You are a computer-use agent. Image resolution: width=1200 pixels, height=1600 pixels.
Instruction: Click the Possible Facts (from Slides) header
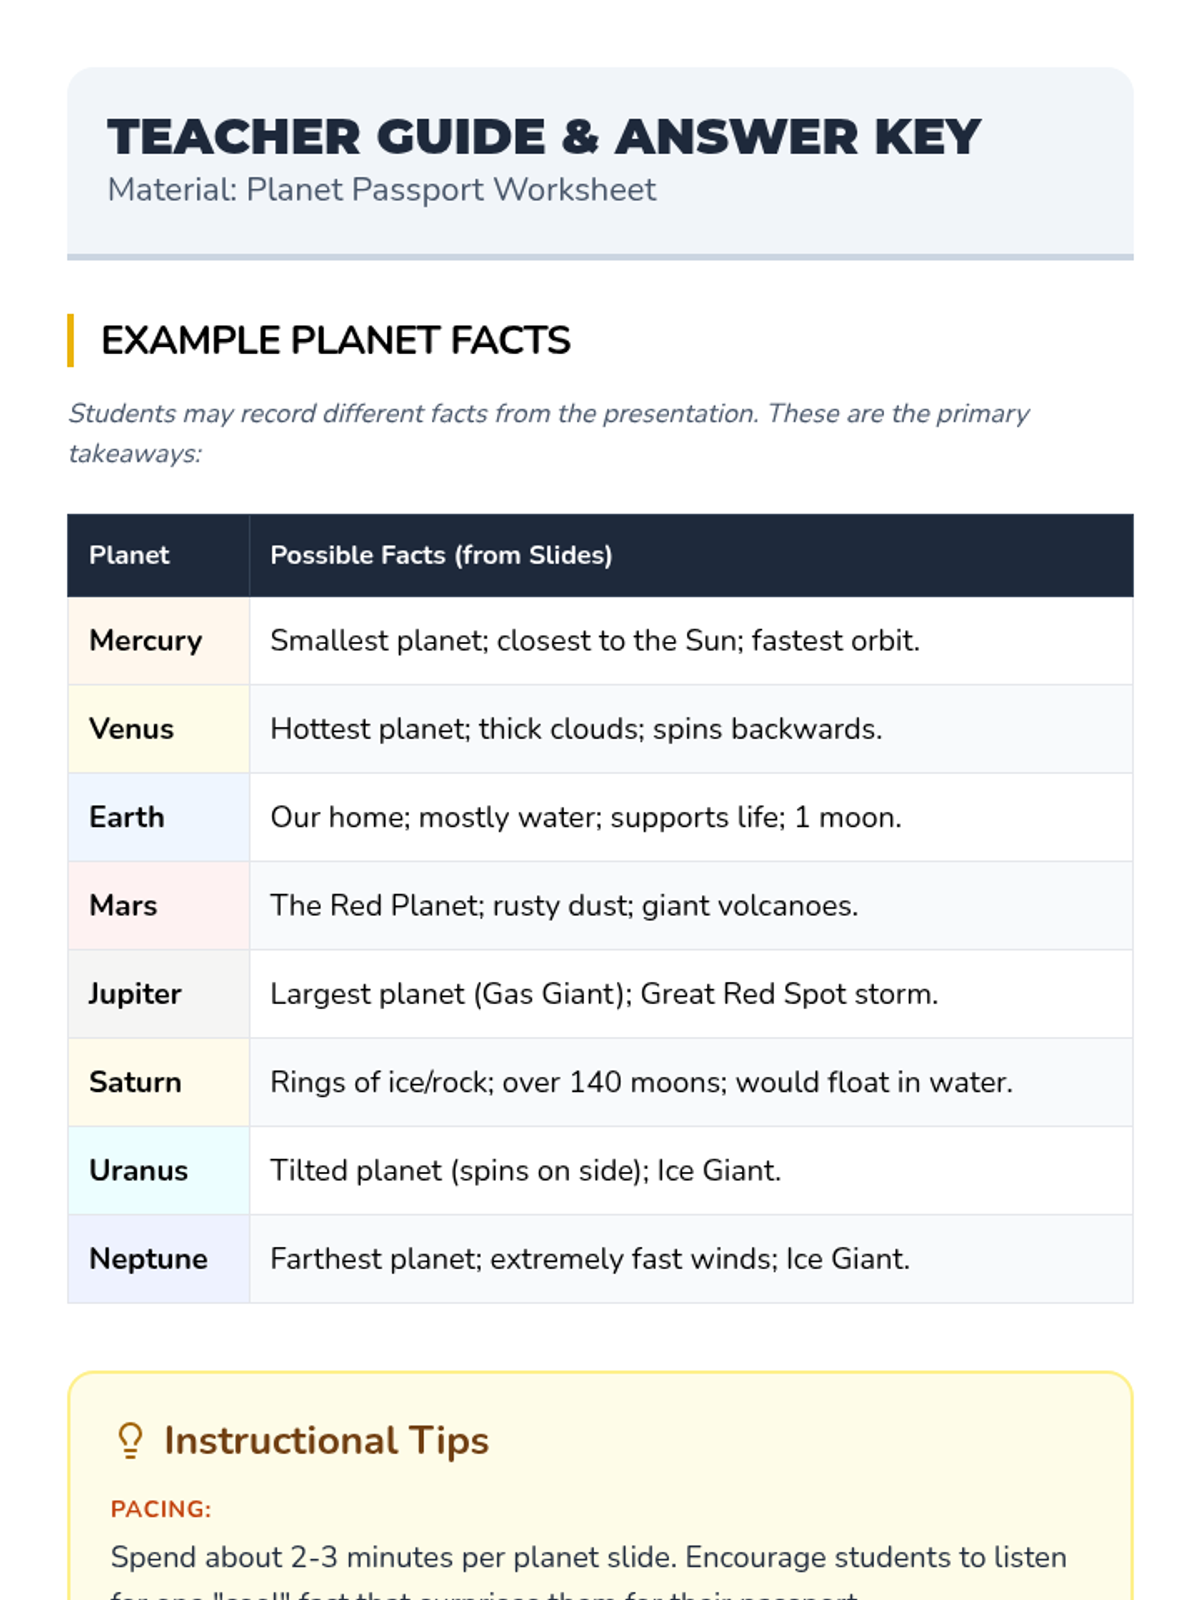pyautogui.click(x=441, y=555)
